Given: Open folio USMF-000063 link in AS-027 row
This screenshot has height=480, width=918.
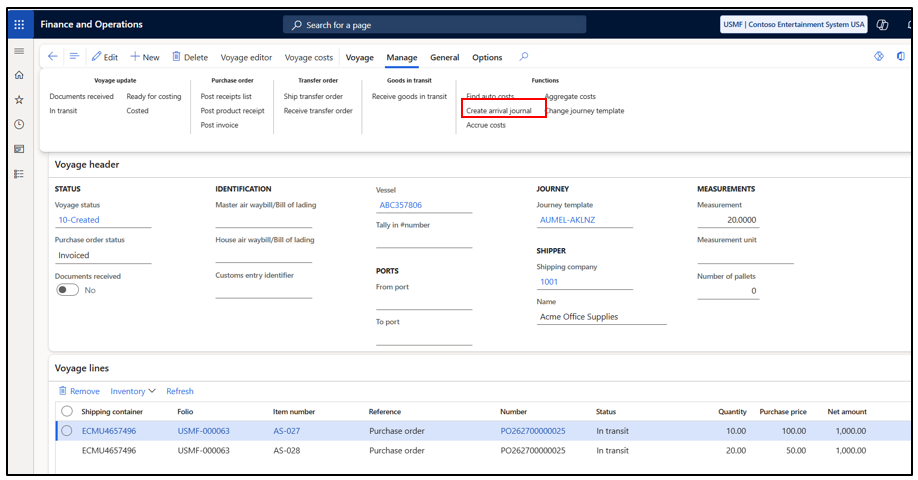Looking at the screenshot, I should 204,431.
